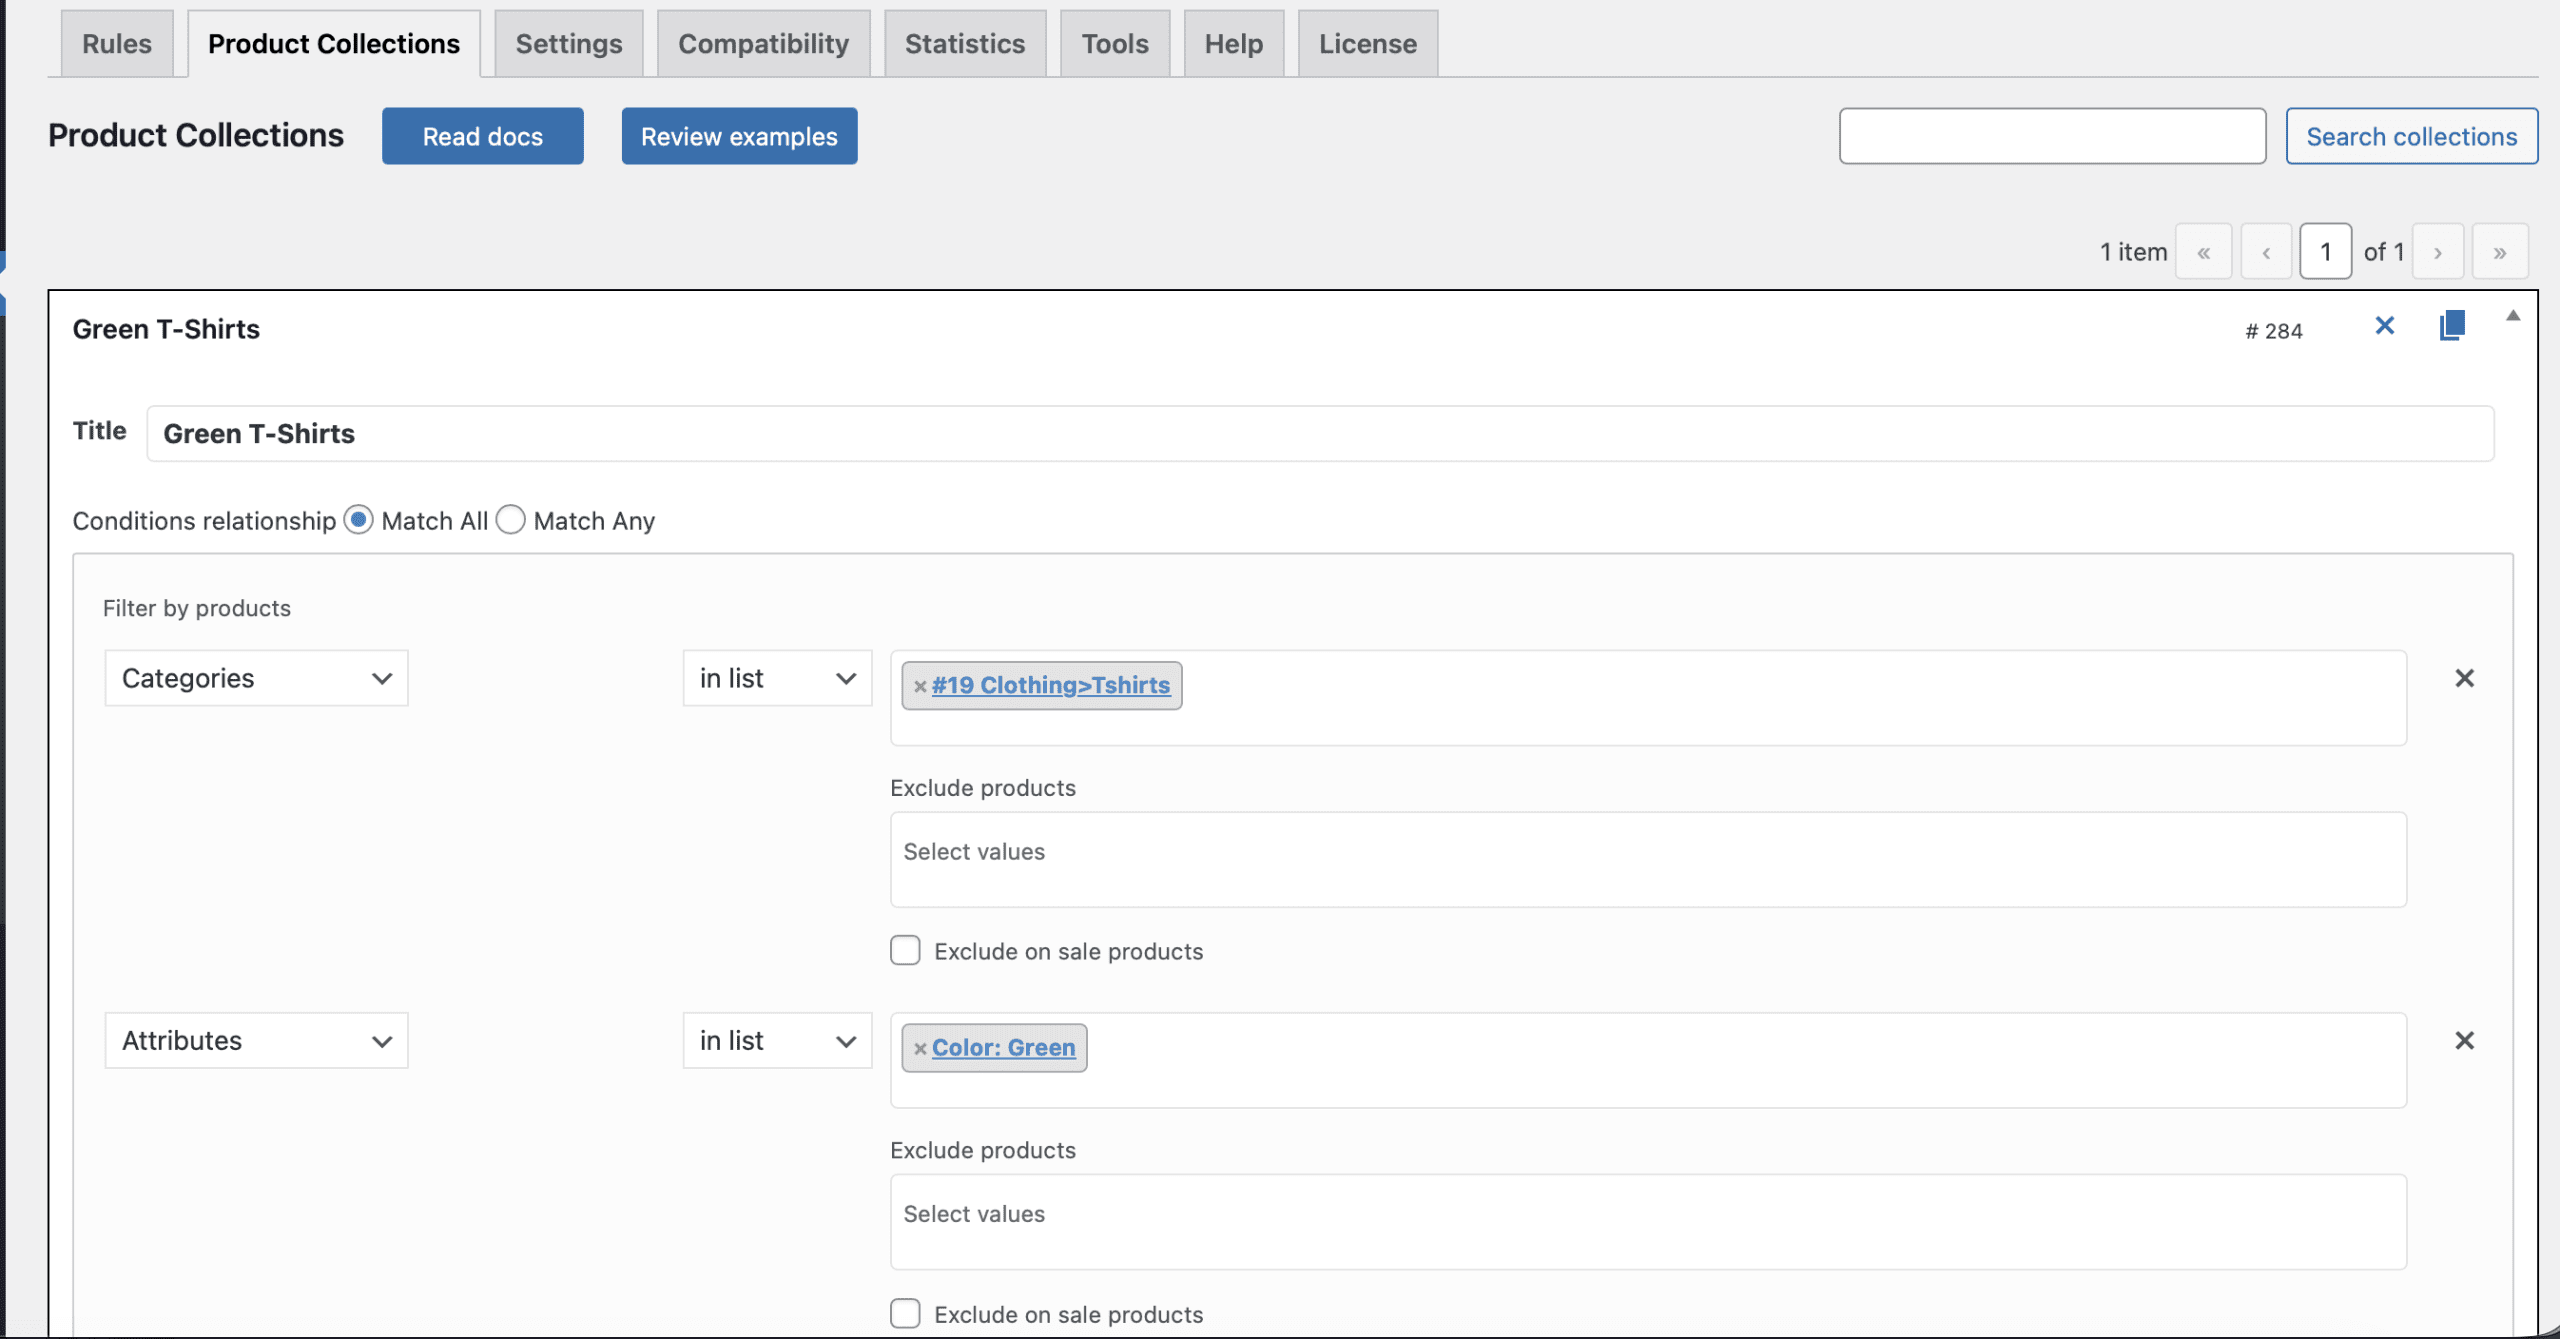
Task: Remove the Color: Green tag
Action: (920, 1049)
